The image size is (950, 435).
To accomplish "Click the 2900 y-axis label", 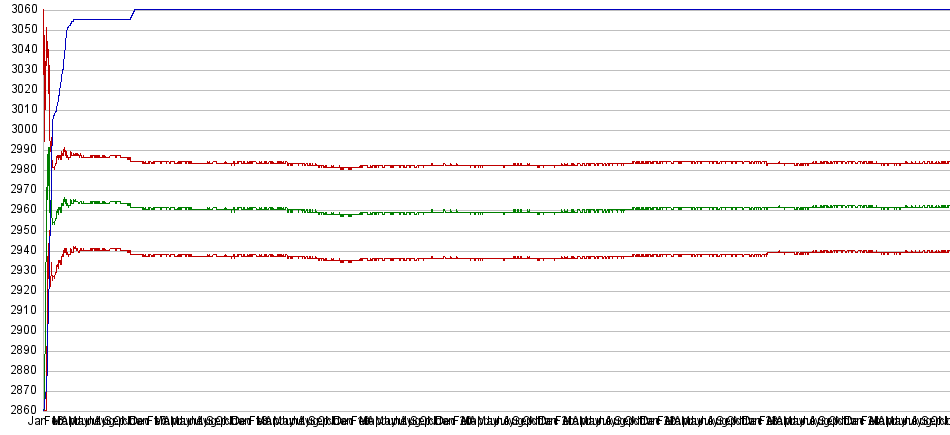I will (x=20, y=330).
